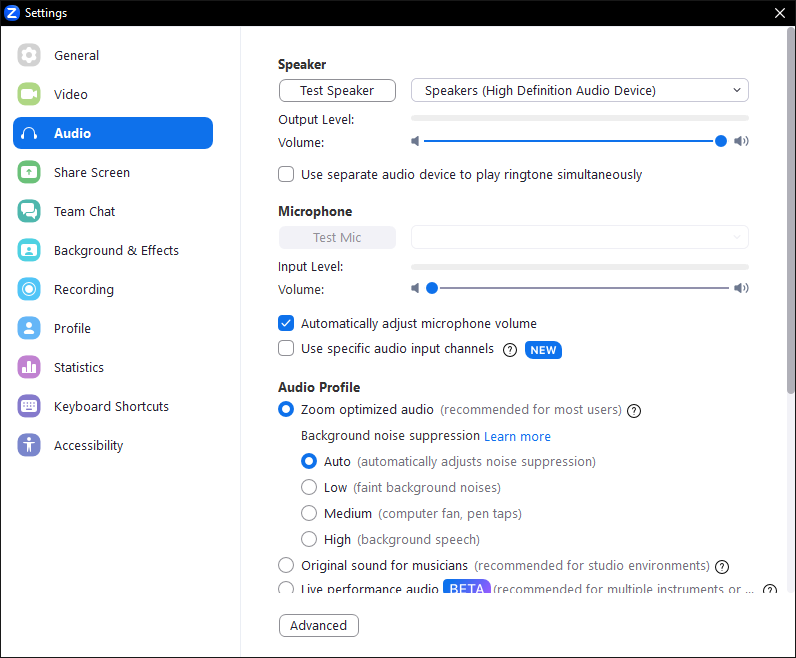Click speaker volume high icon
796x658 pixels.
point(741,141)
